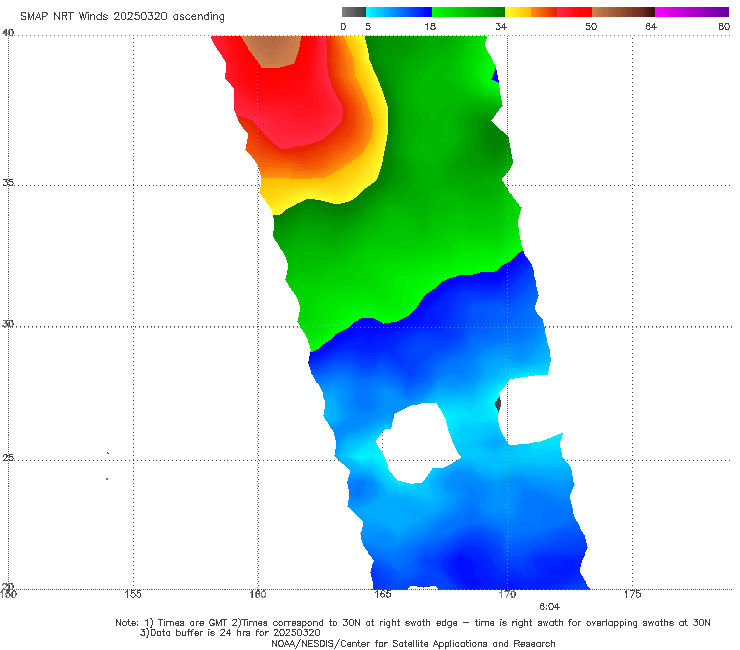
Task: Click the color bar label 50
Action: tap(591, 26)
